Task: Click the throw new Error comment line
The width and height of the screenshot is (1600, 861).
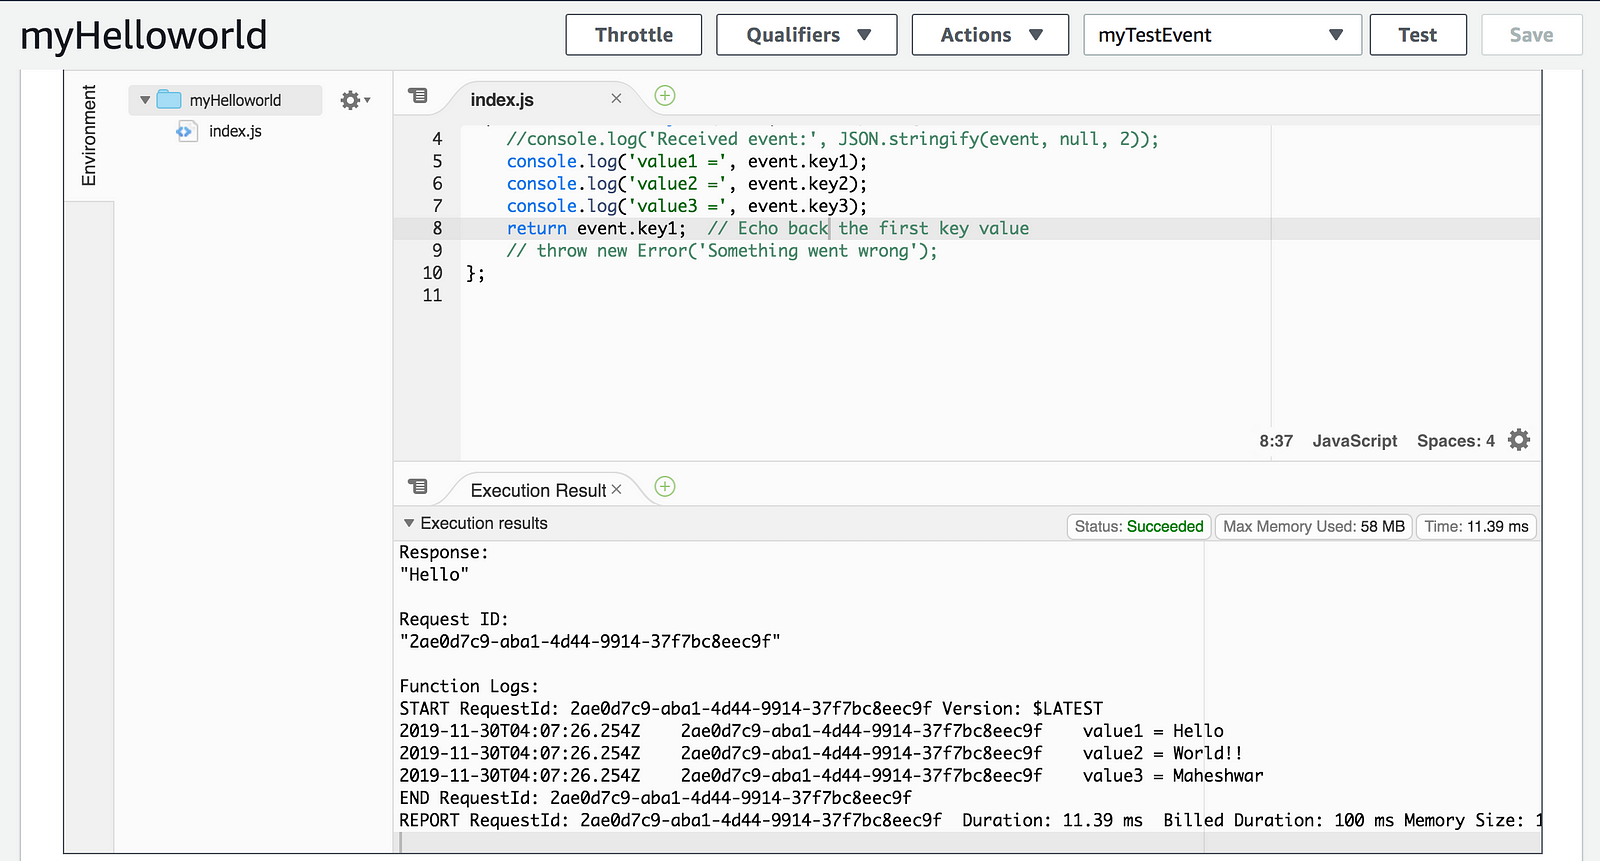Action: (x=722, y=251)
